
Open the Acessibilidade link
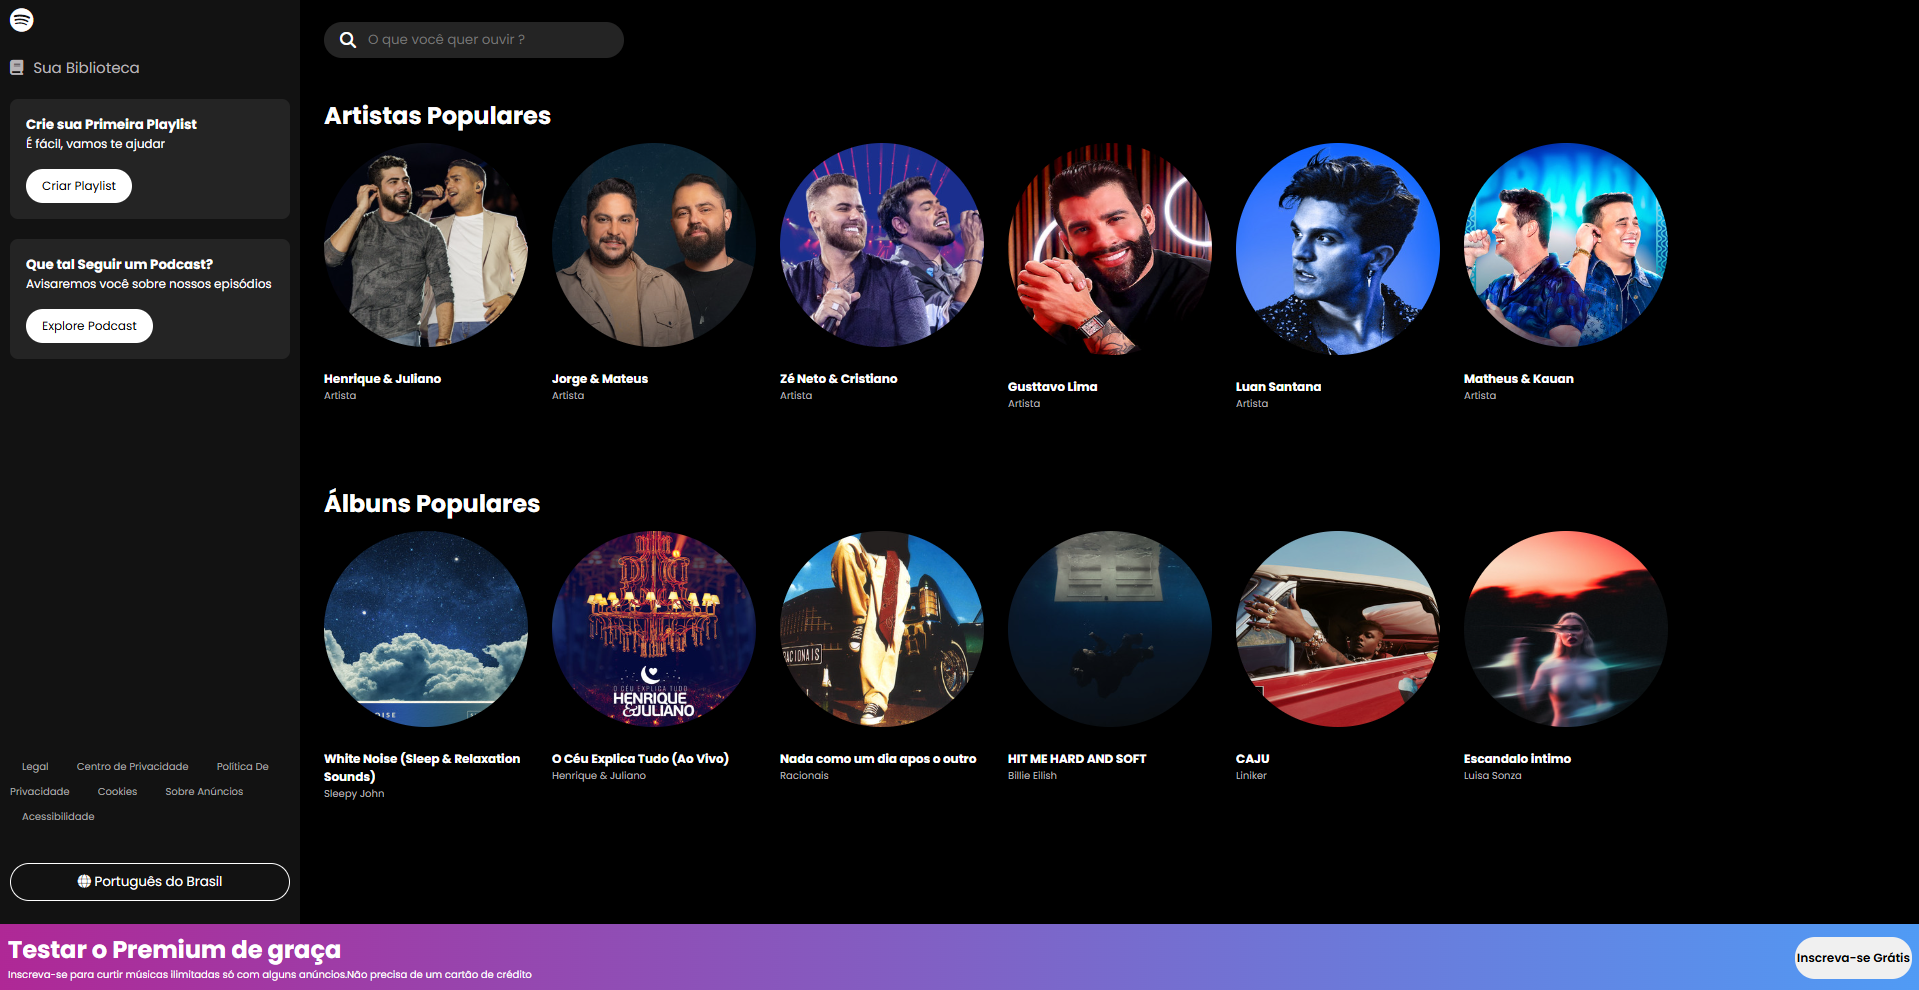tap(58, 817)
